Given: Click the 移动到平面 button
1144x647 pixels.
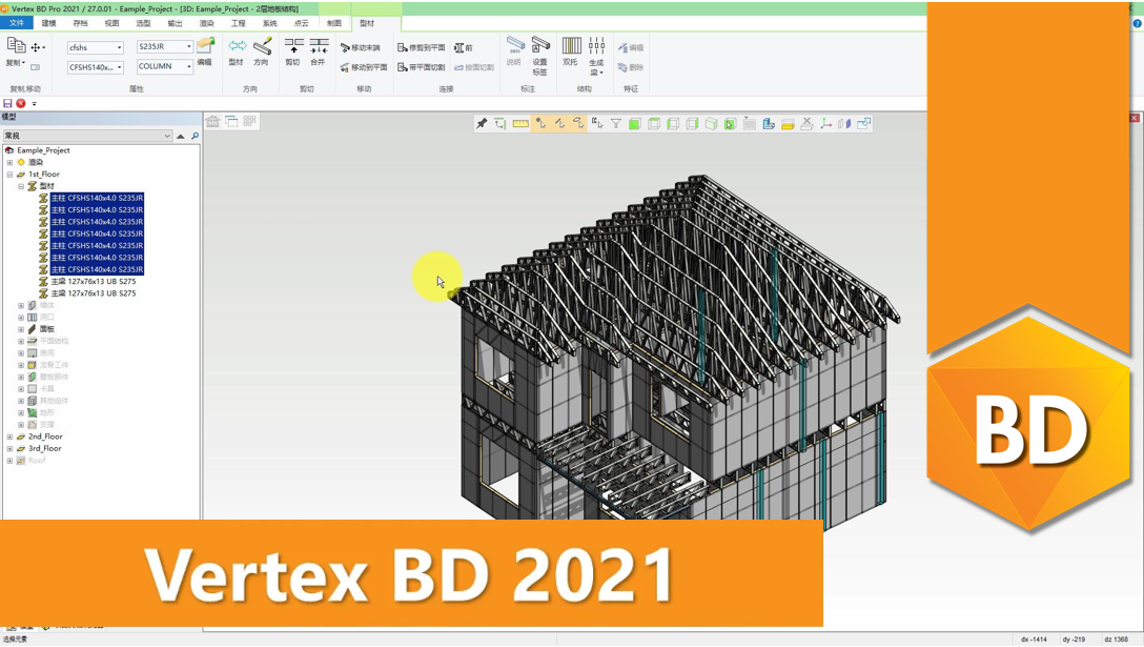Looking at the screenshot, I should (364, 68).
